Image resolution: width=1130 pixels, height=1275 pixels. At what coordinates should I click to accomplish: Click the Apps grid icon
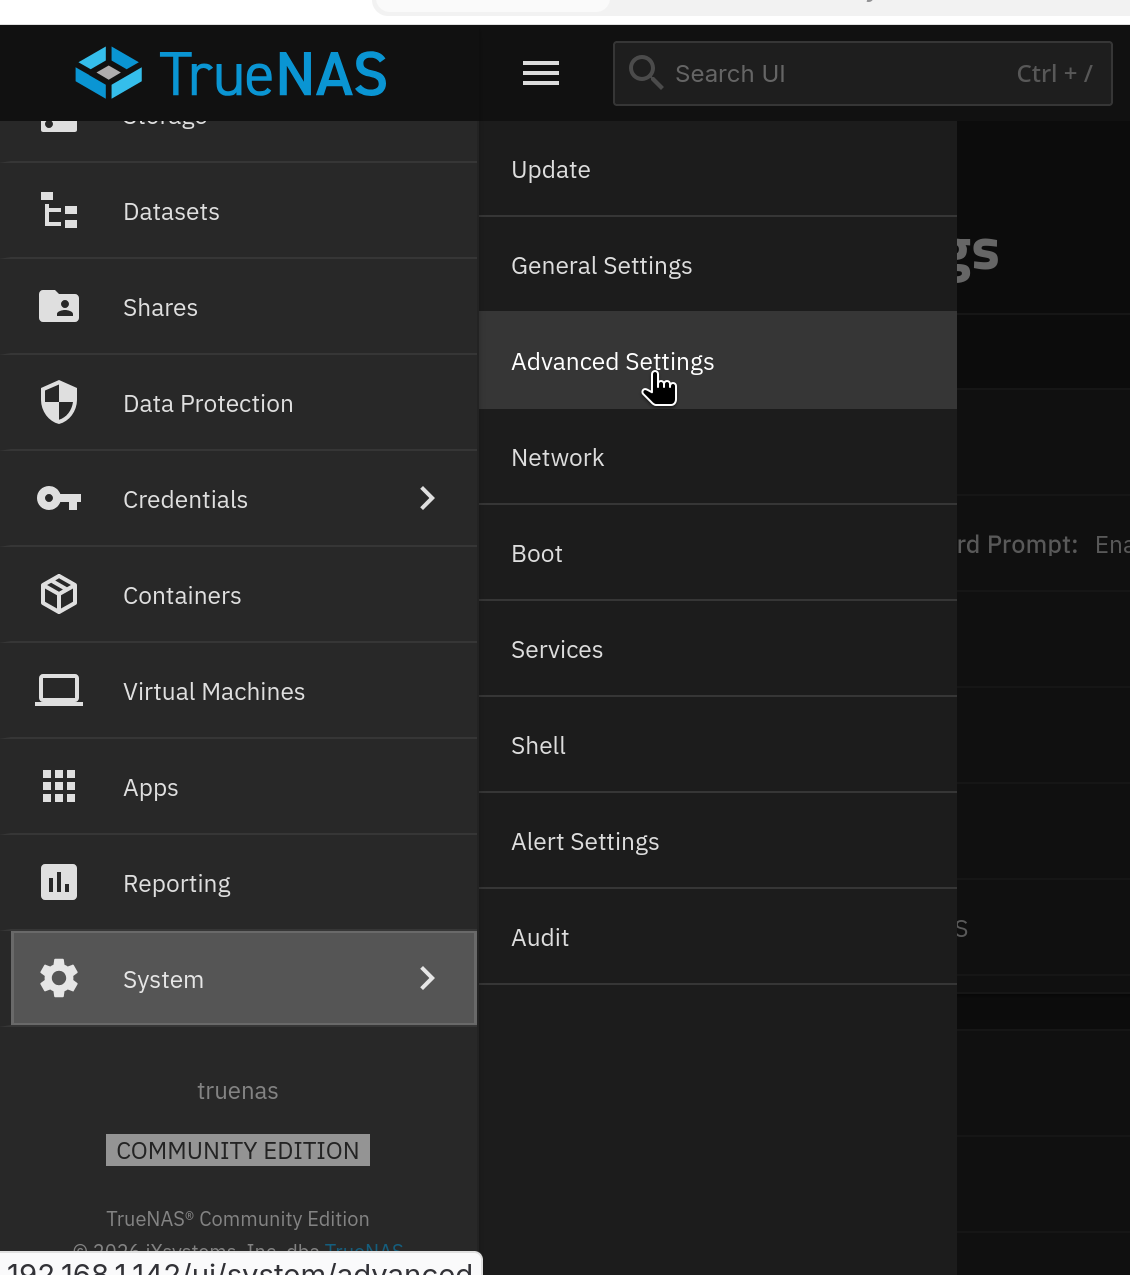59,786
